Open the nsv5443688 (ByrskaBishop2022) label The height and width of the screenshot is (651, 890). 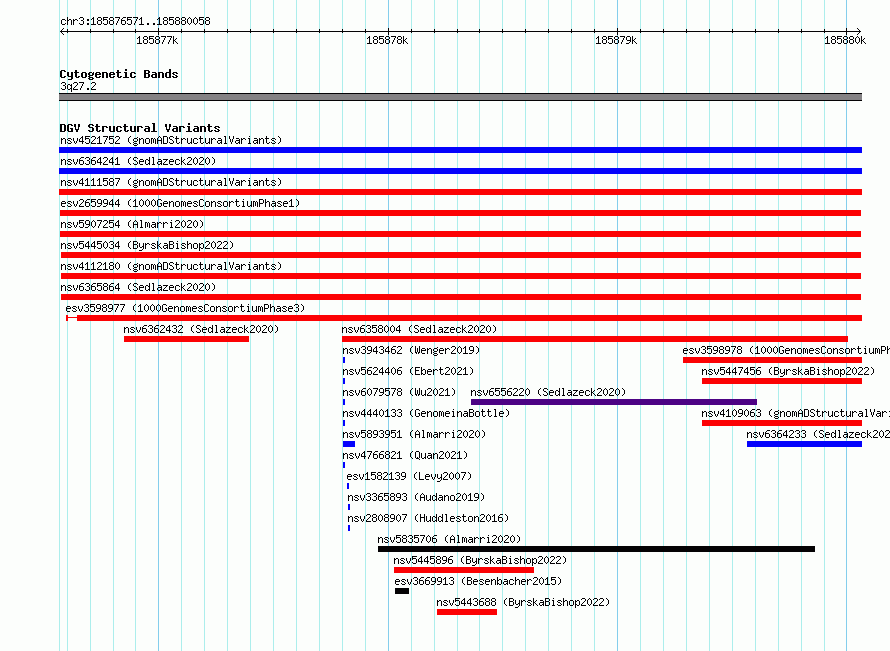(523, 602)
